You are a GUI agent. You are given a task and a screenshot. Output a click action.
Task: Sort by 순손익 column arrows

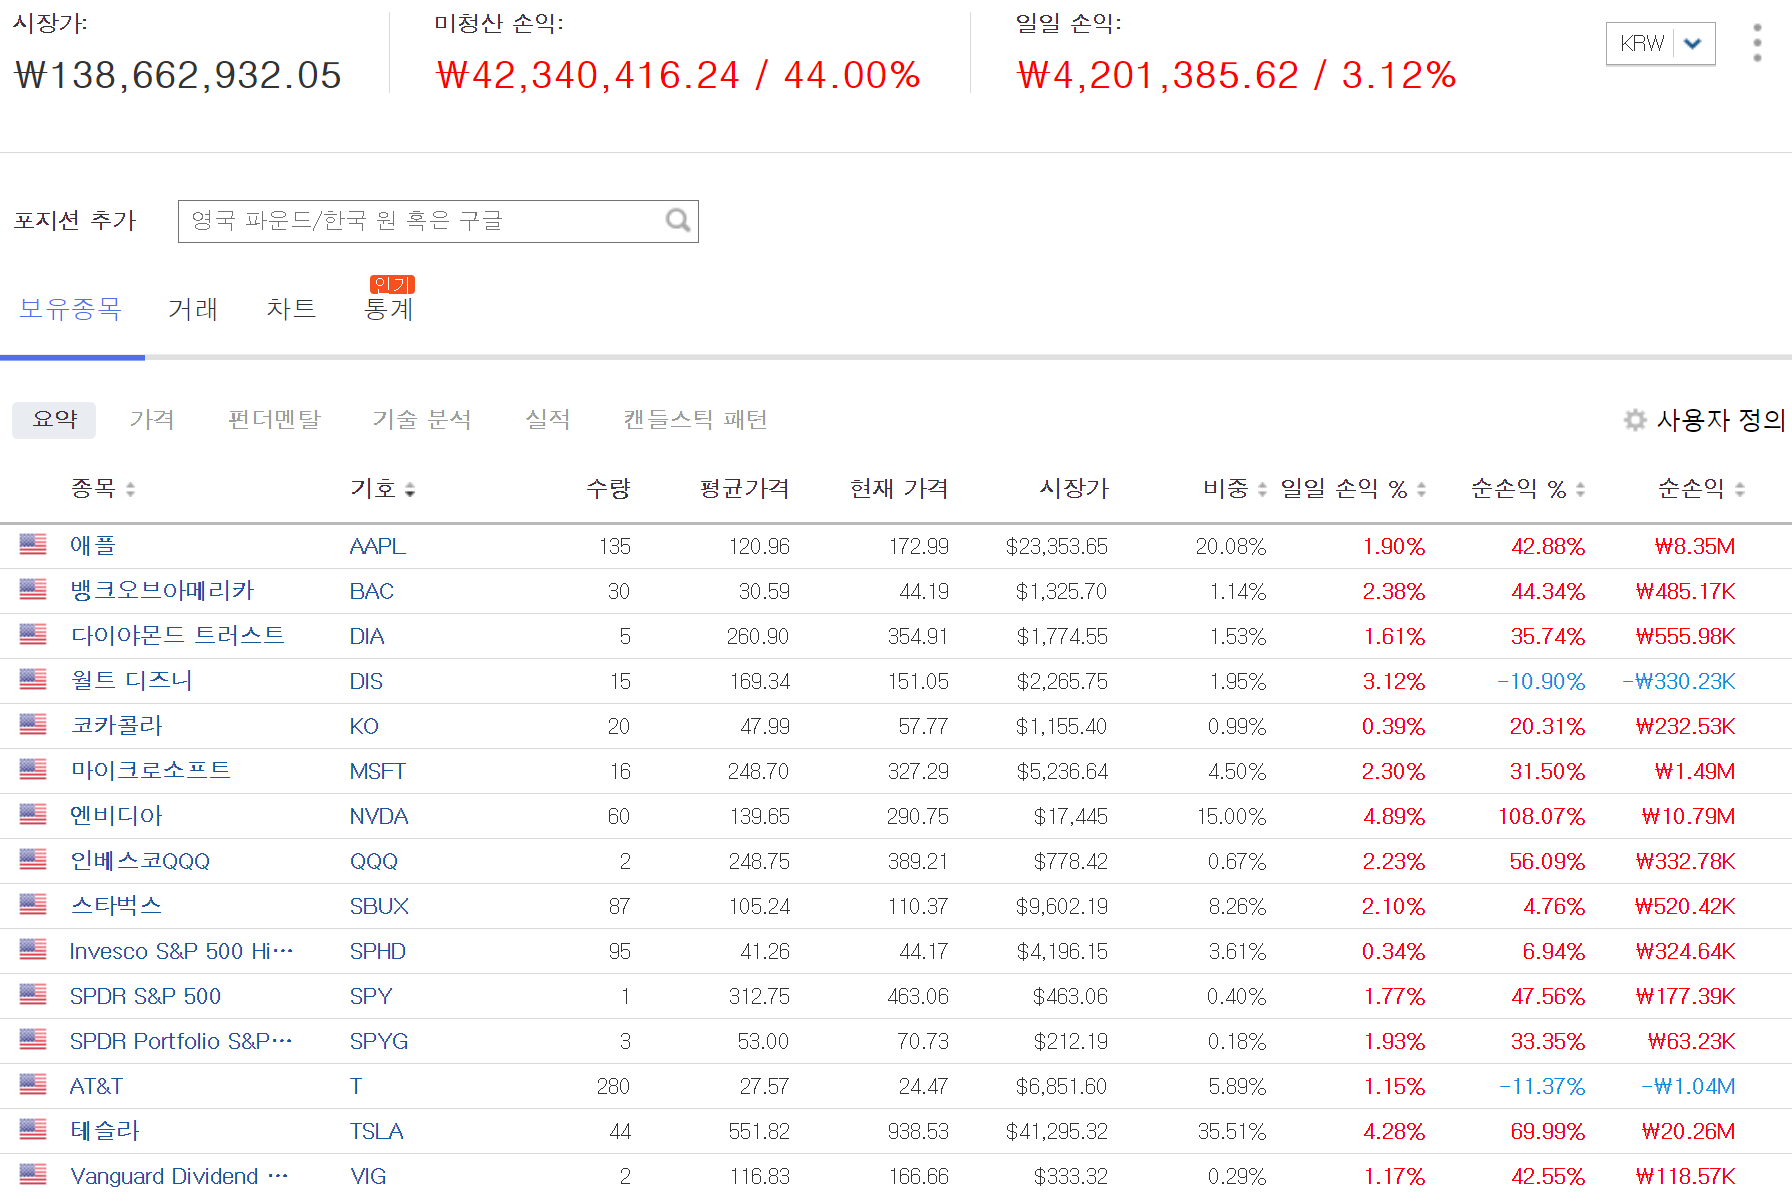click(1740, 489)
